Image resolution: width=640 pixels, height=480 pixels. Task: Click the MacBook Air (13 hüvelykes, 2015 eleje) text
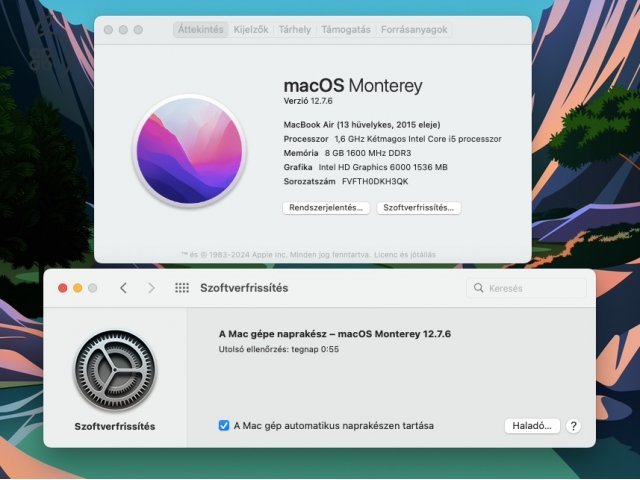pyautogui.click(x=362, y=124)
